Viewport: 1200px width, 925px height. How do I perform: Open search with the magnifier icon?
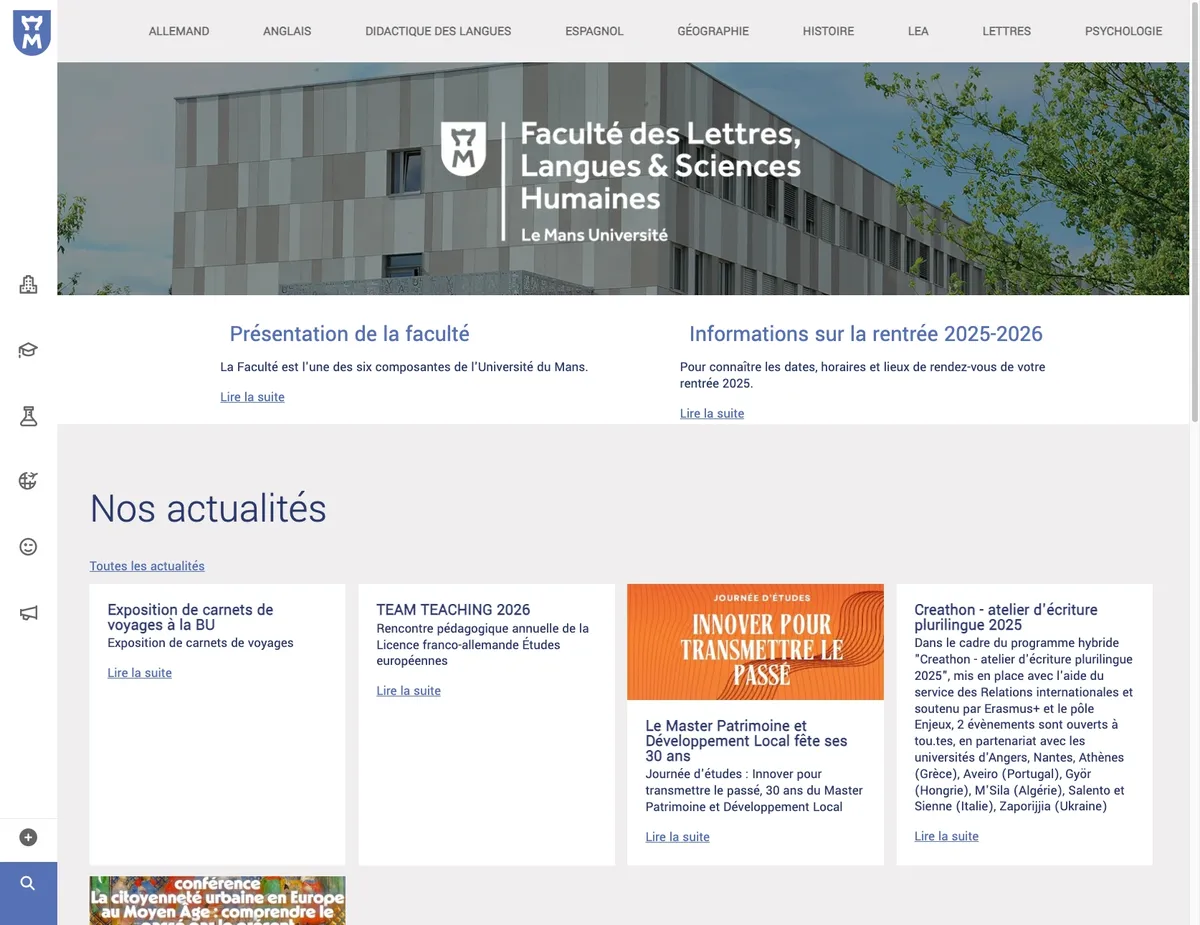click(x=28, y=883)
